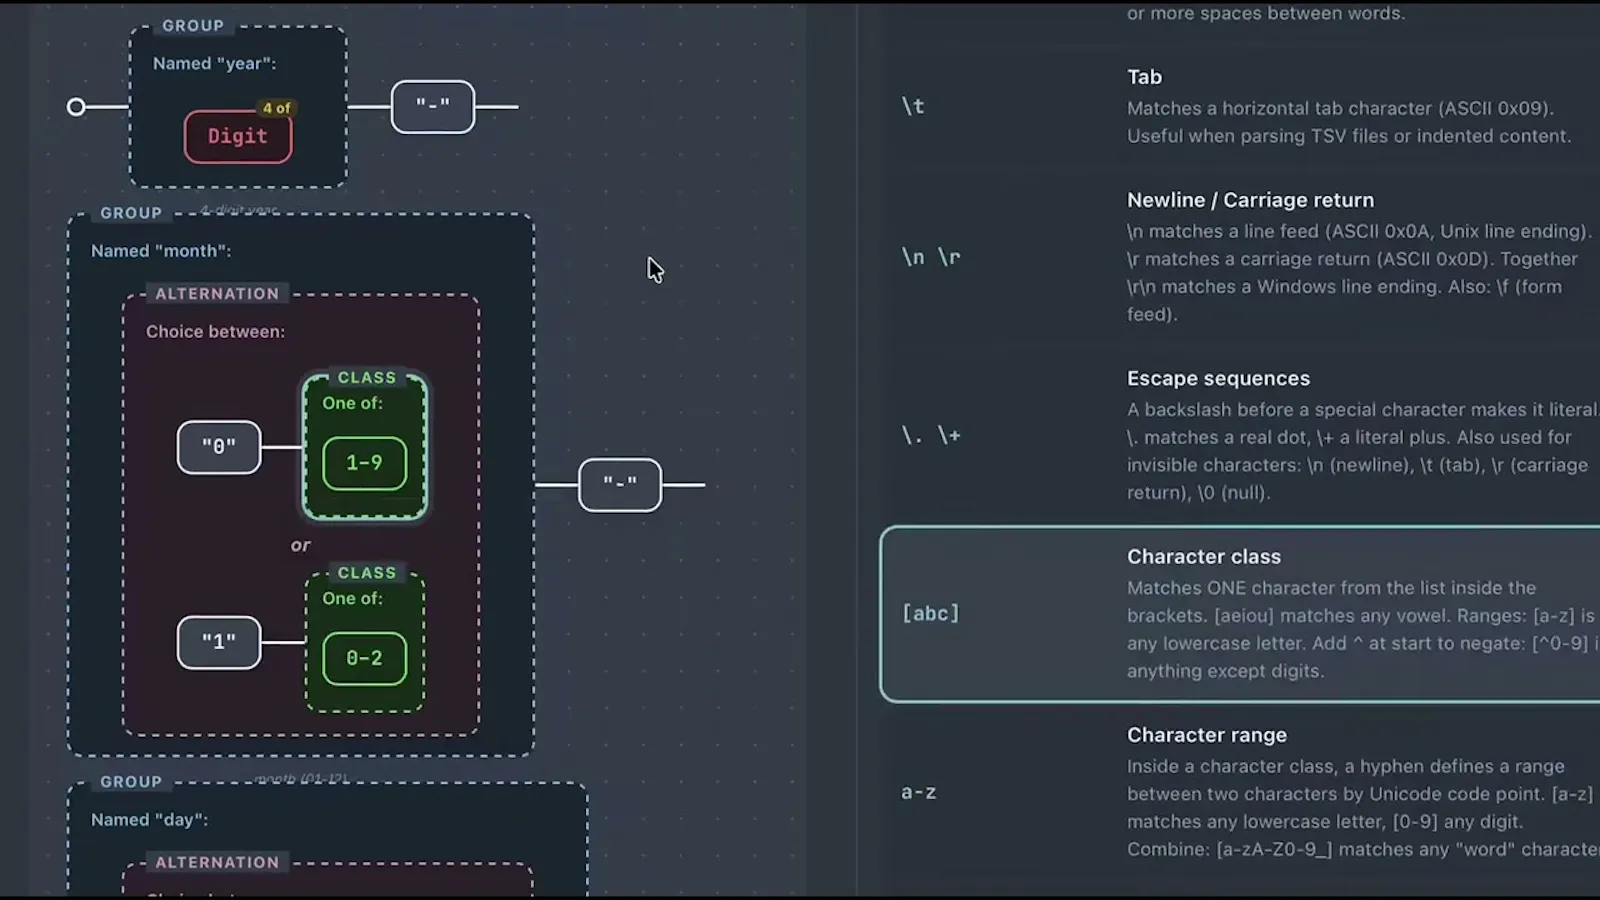Click the "or" separator text in alternation
Image resolution: width=1600 pixels, height=900 pixels.
[300, 546]
